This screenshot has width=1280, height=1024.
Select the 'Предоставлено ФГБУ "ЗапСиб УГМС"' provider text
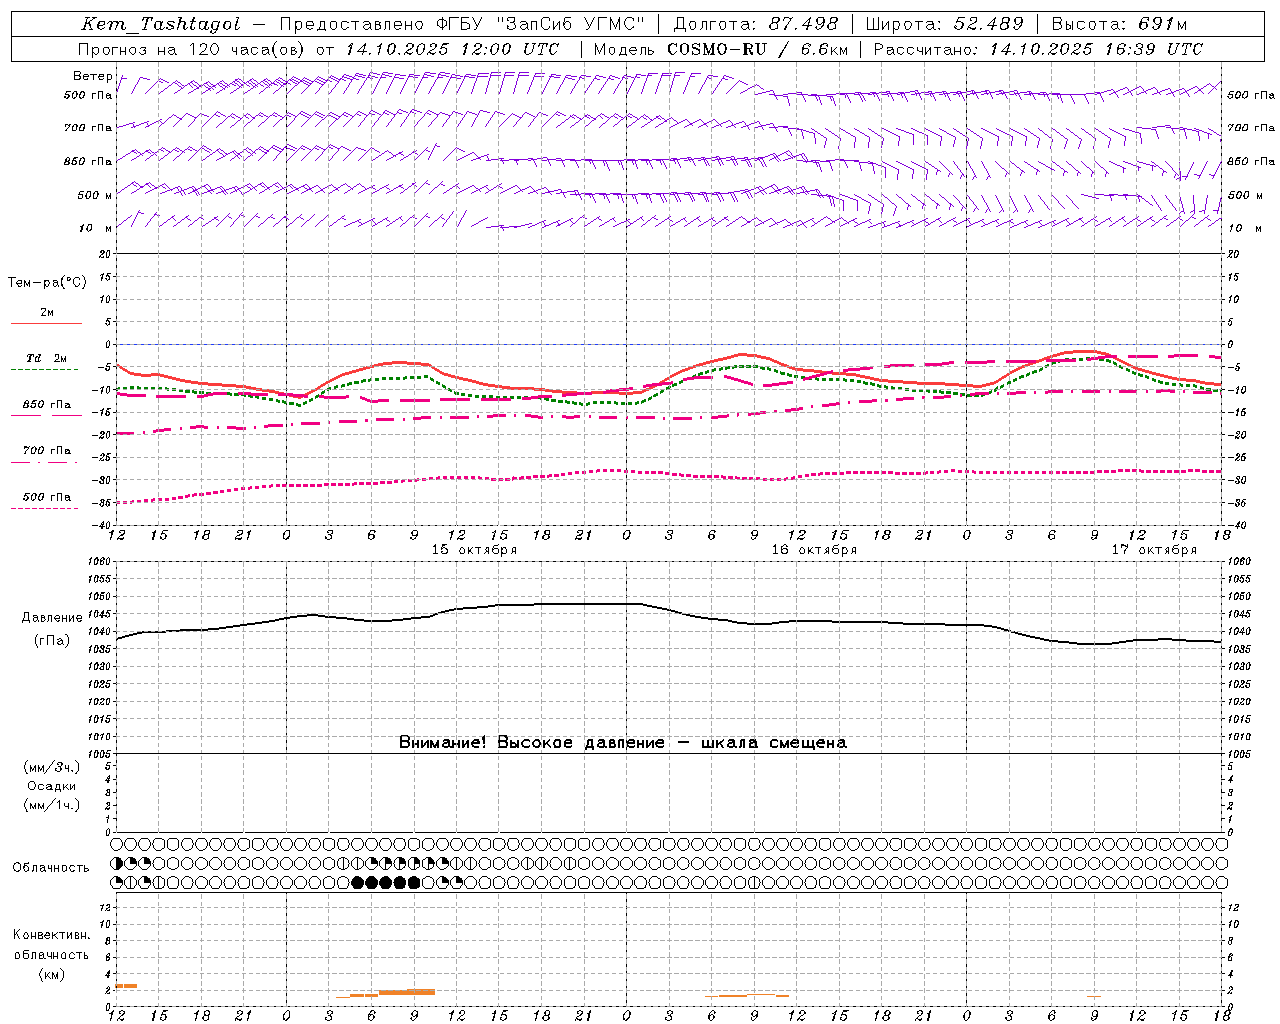point(462,24)
